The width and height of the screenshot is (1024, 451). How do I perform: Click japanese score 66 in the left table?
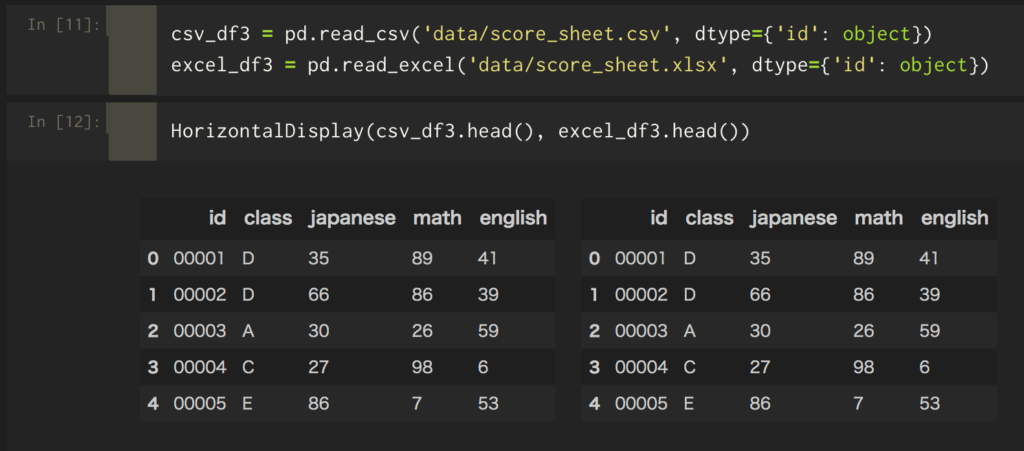[319, 295]
